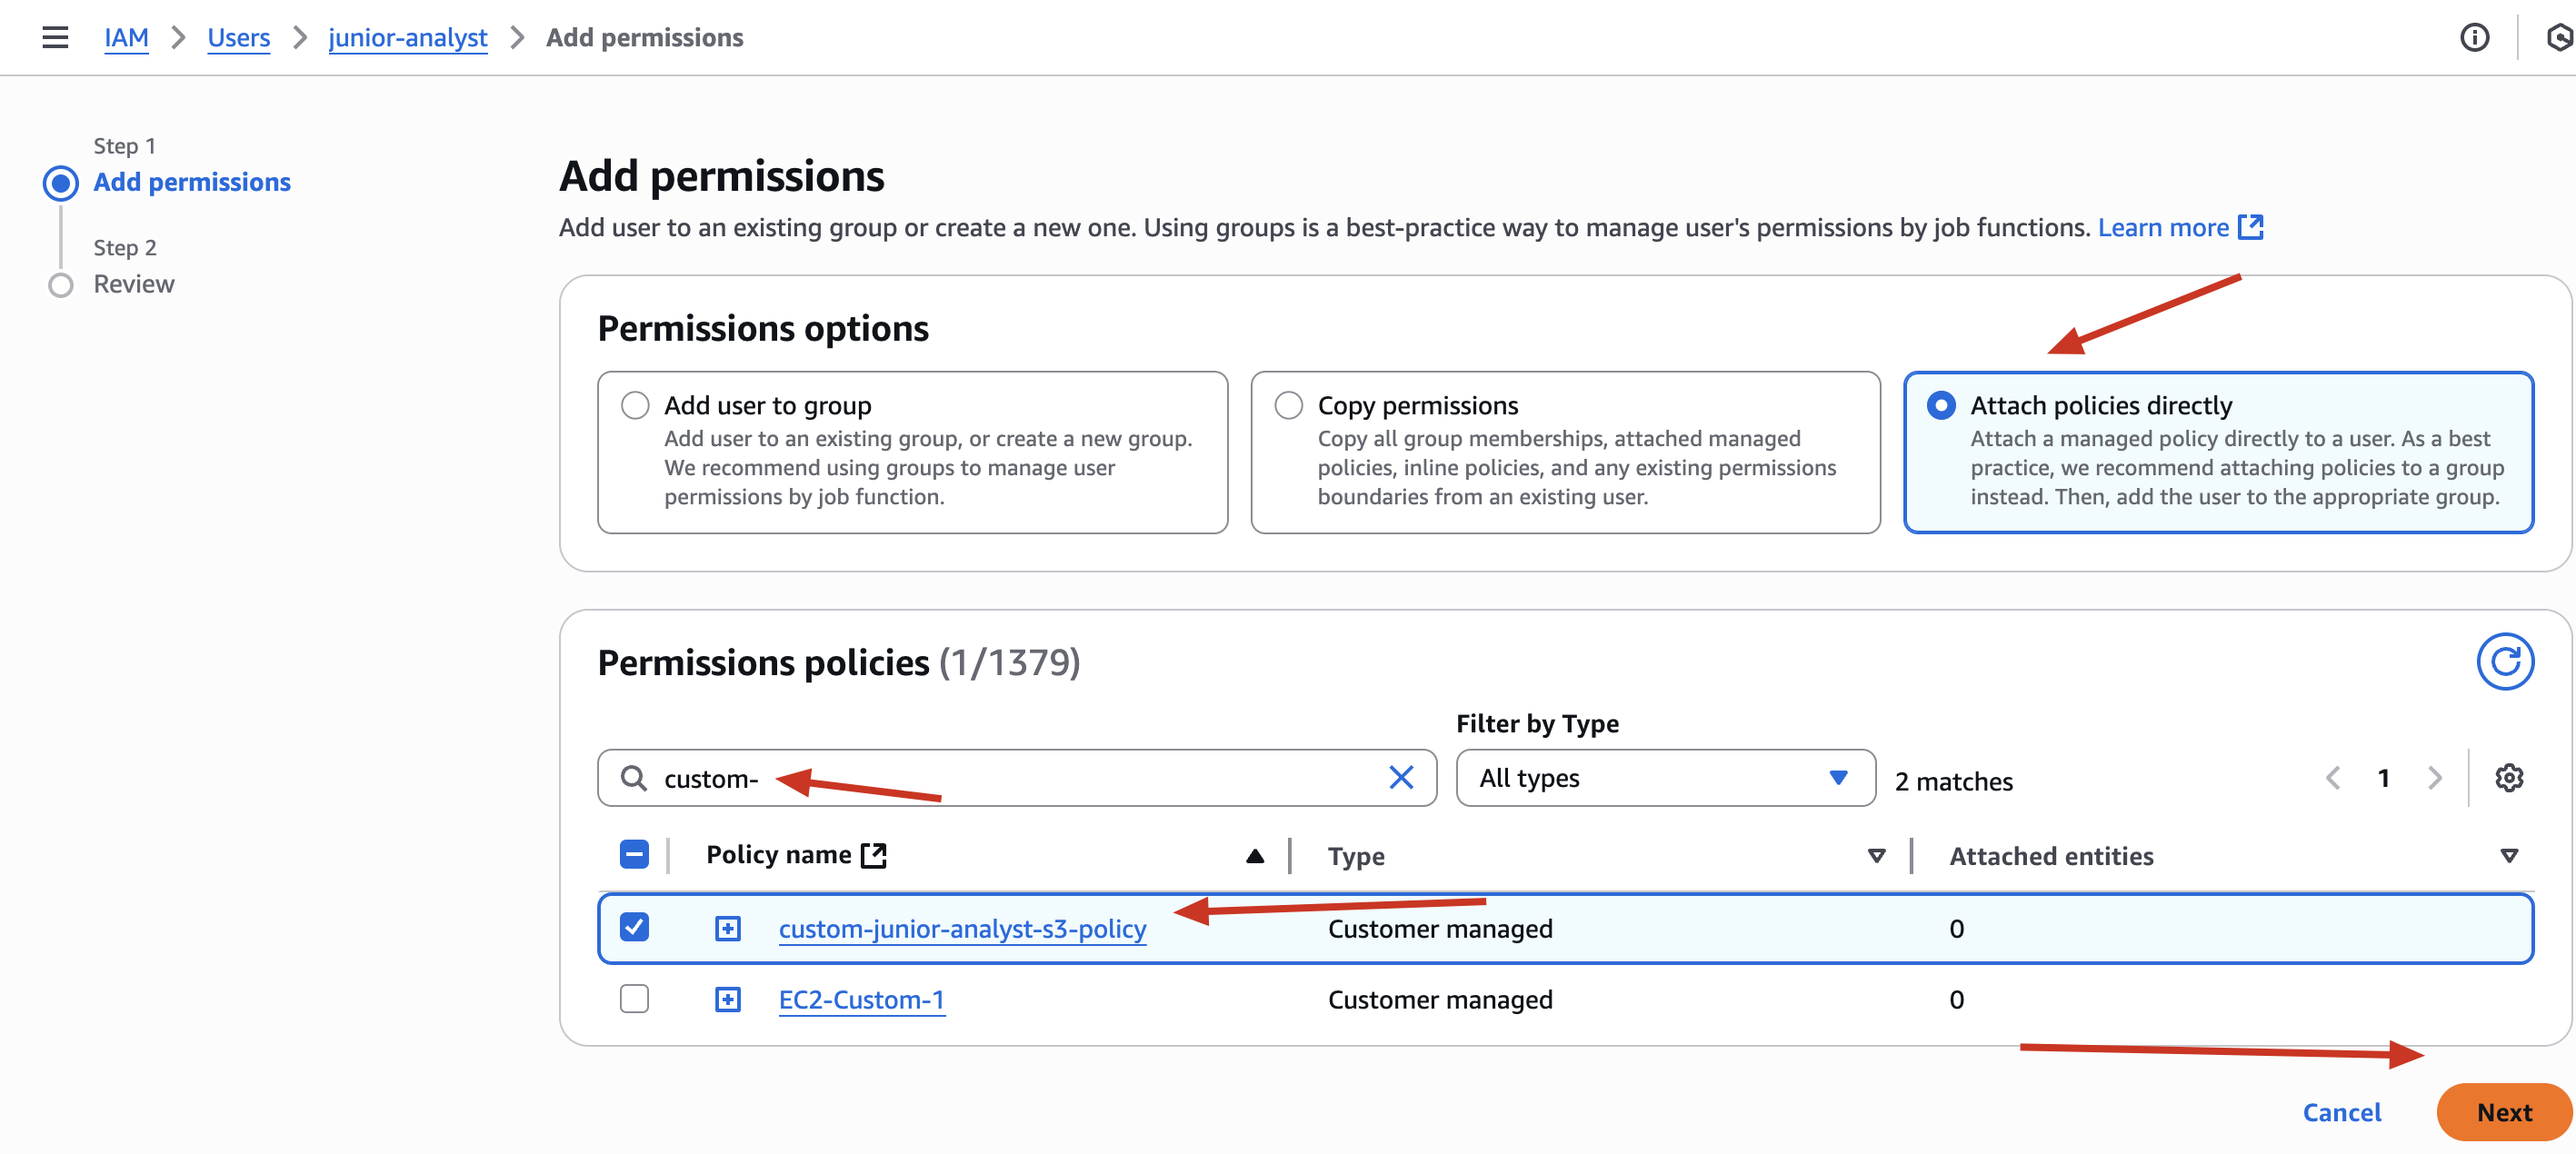Viewport: 2576px width, 1154px height.
Task: Click the 'Add permissions' breadcrumb text
Action: click(x=644, y=38)
